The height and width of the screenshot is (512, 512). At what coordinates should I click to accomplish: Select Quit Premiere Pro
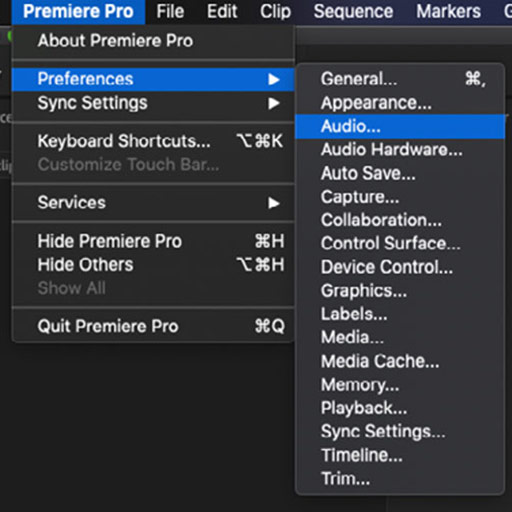pyautogui.click(x=153, y=326)
